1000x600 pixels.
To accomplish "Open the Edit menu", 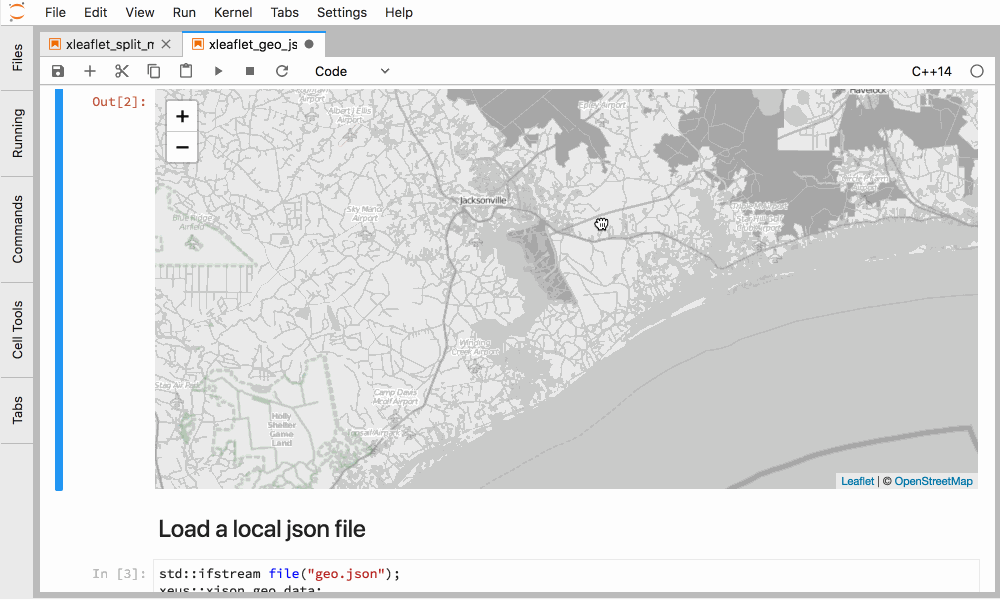I will click(x=96, y=12).
